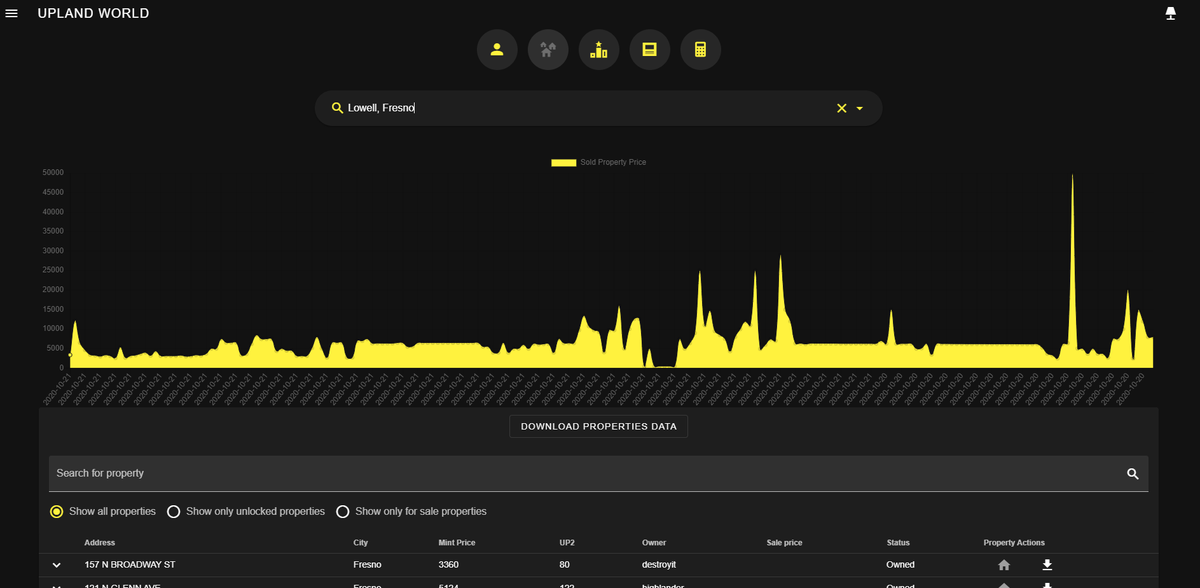Sort by the Address column header
1200x588 pixels.
click(100, 542)
